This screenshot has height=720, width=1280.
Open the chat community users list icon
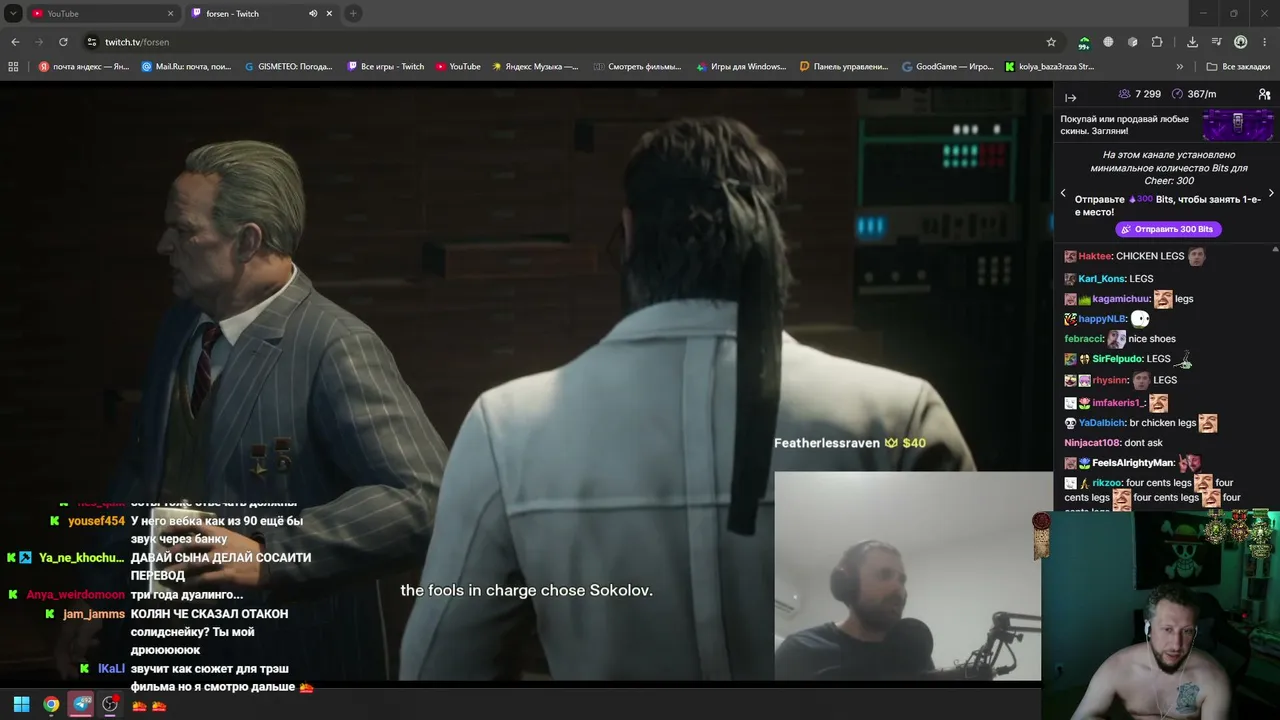(1264, 94)
